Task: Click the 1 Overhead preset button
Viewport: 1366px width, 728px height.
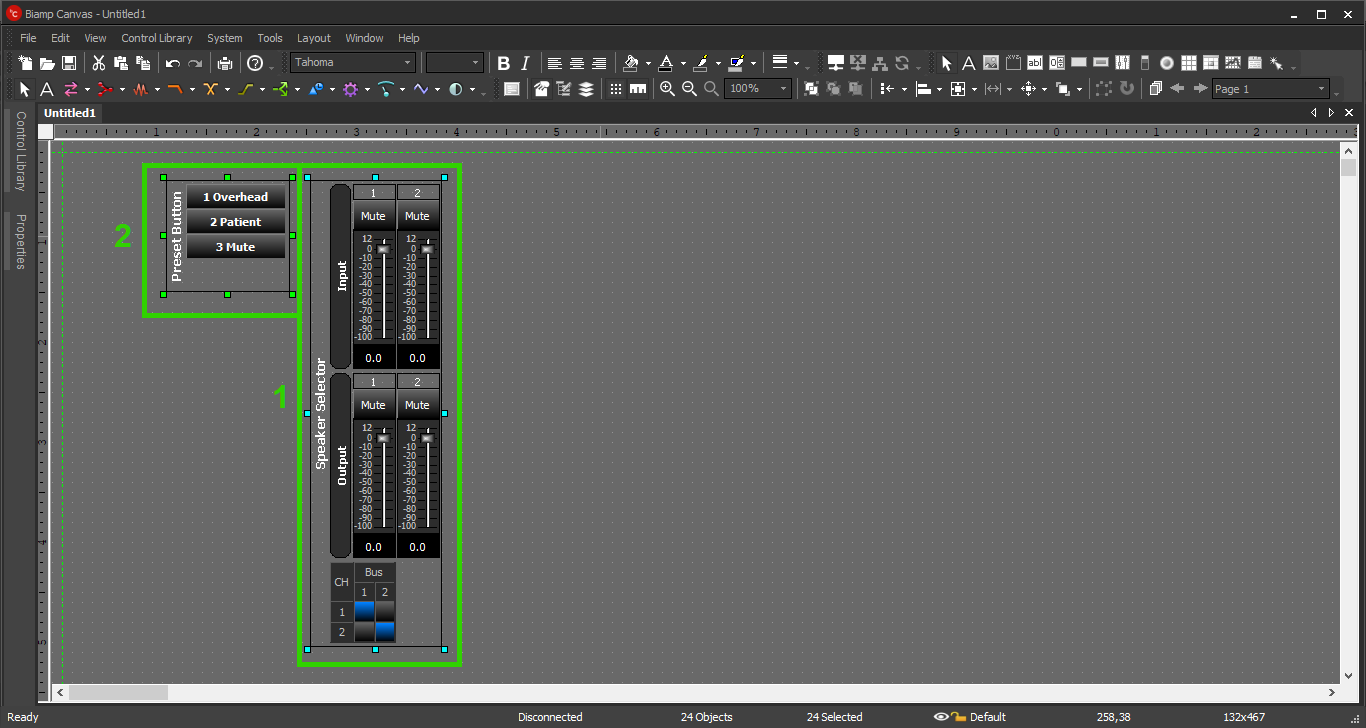Action: point(236,197)
